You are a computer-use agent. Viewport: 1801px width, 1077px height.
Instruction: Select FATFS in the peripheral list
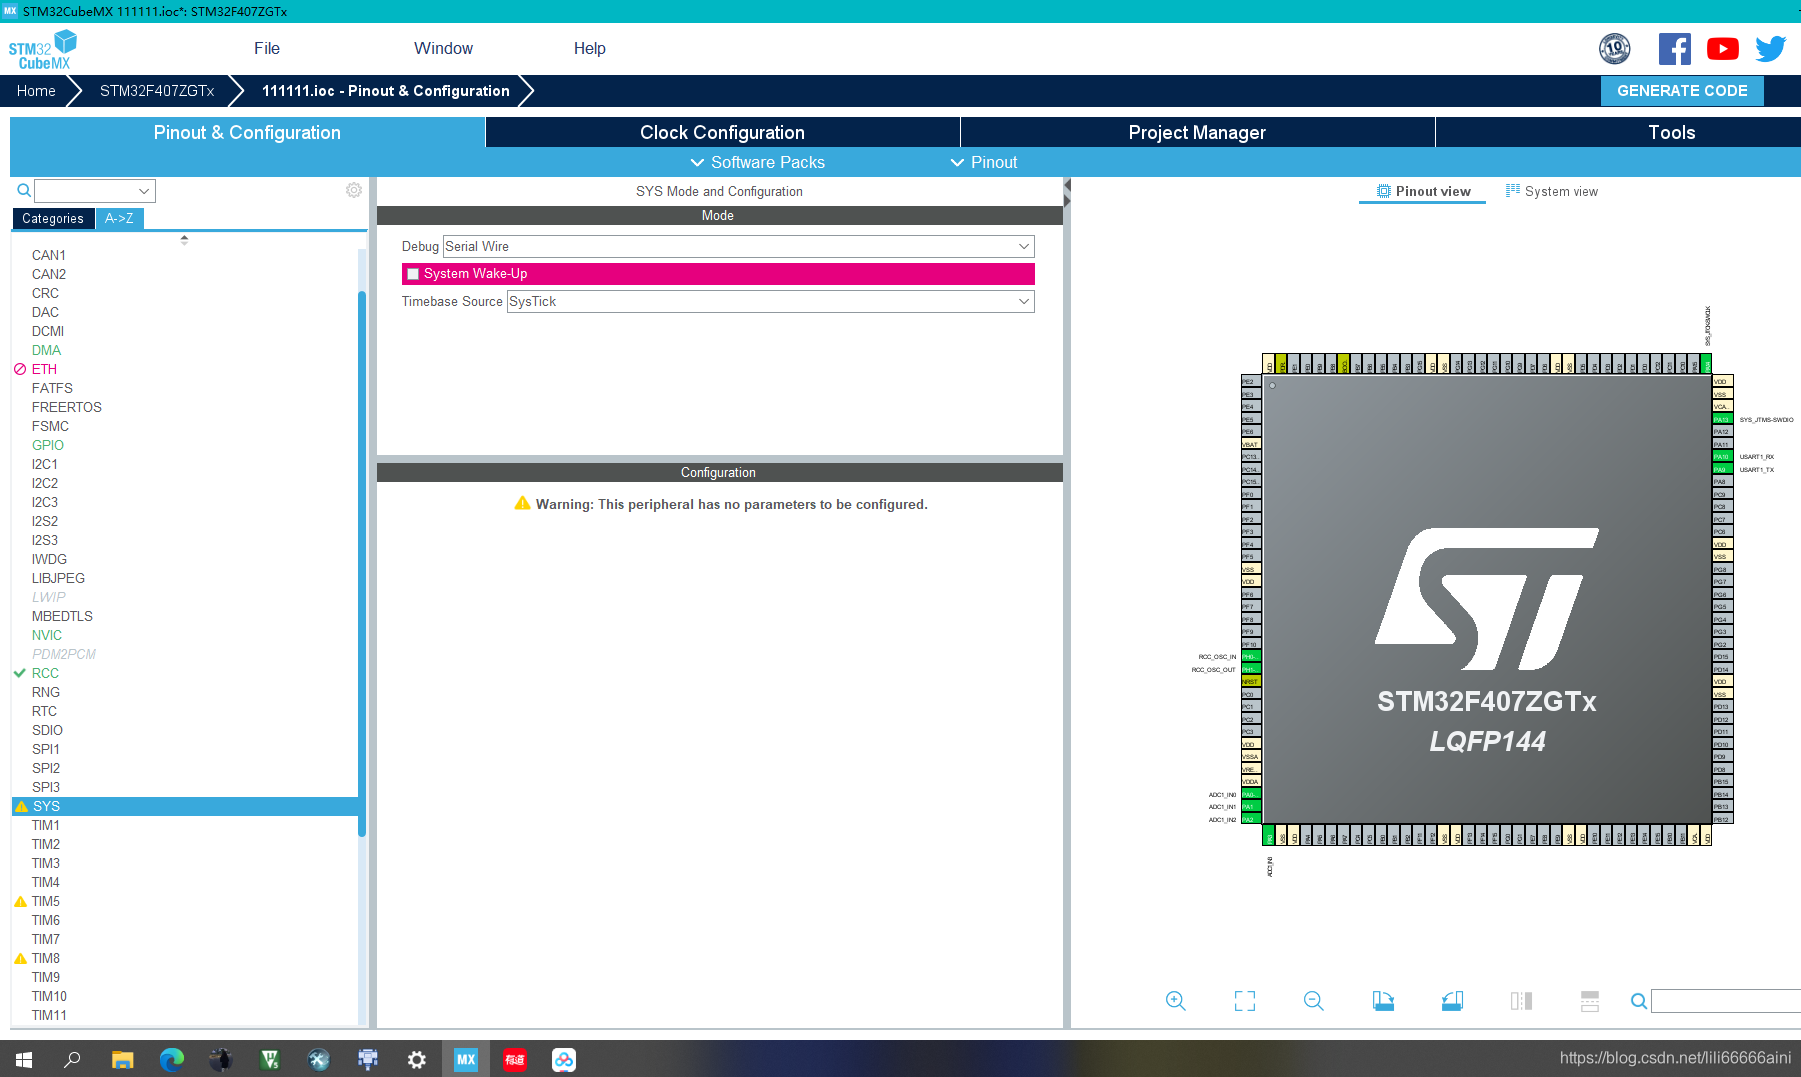click(52, 388)
